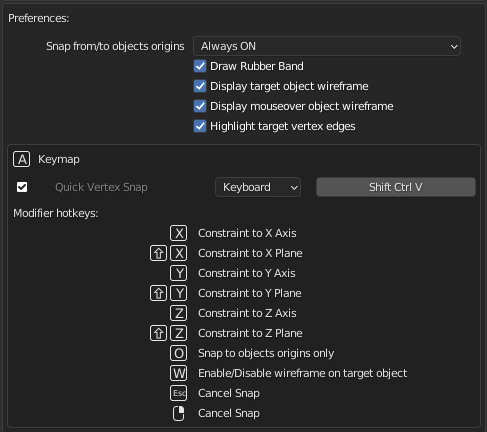Click the X key icon for X Axis
Image resolution: width=487 pixels, height=432 pixels.
[x=179, y=233]
